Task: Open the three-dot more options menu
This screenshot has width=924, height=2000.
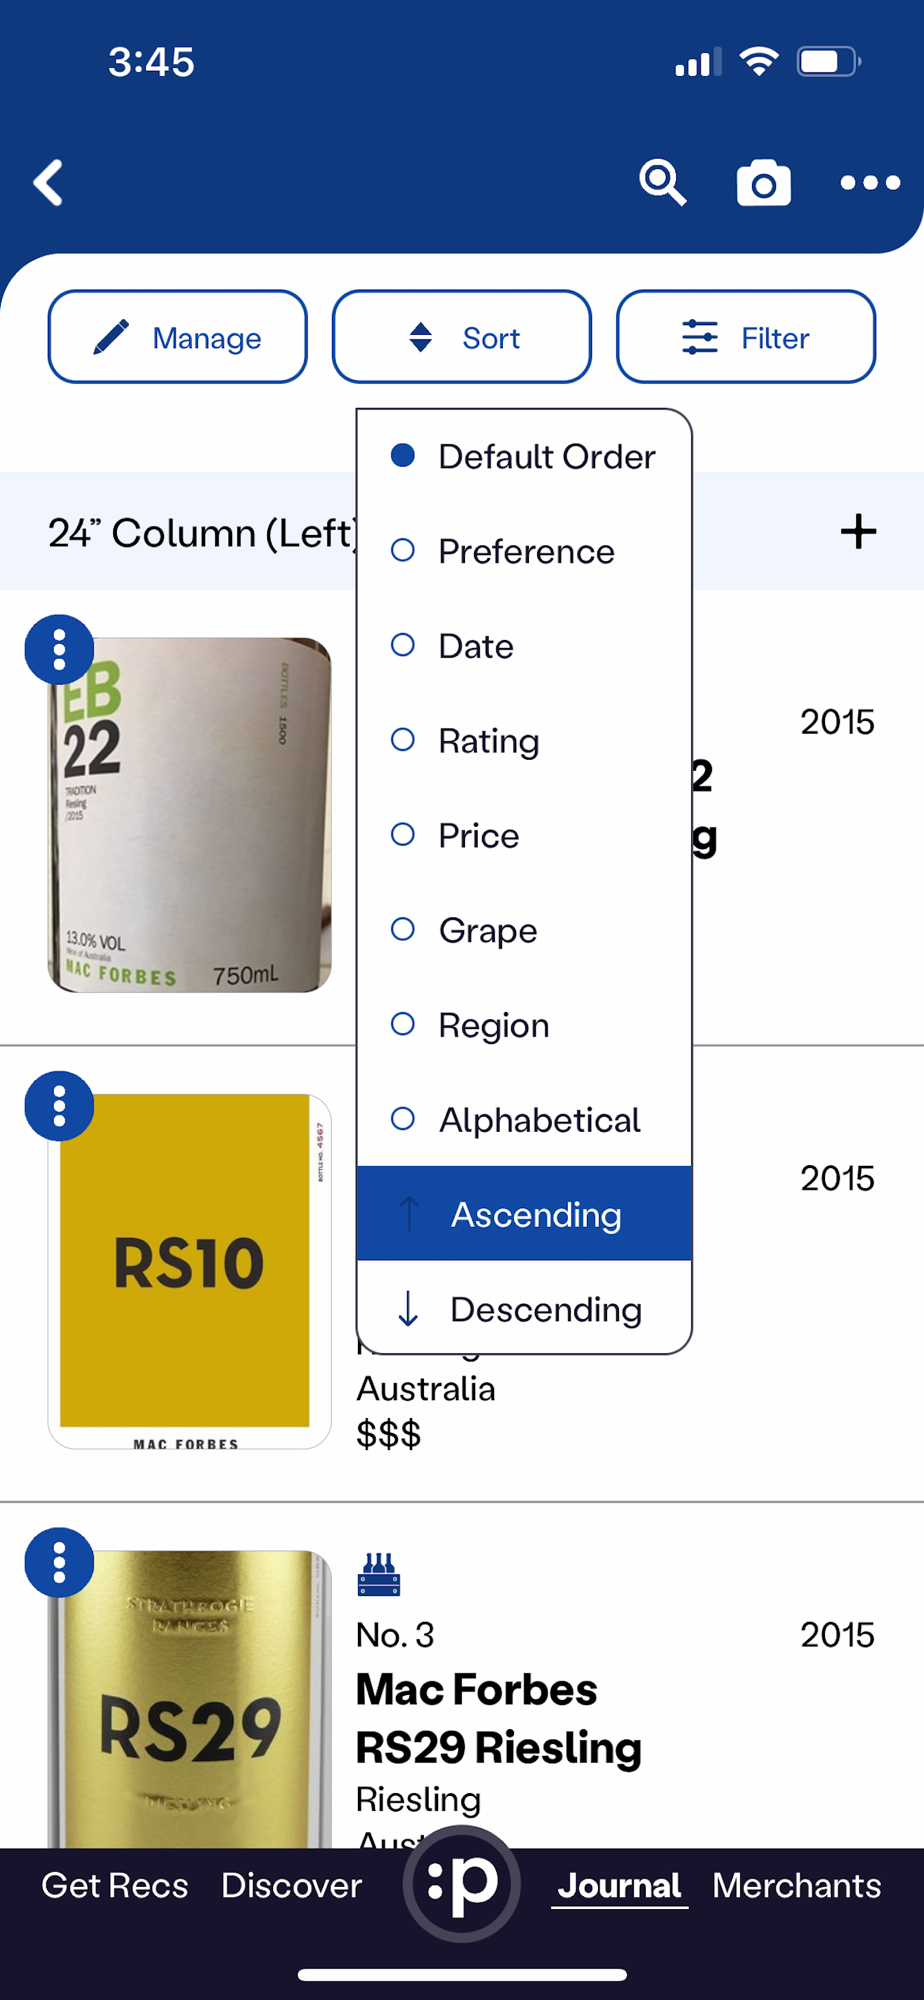Action: [x=870, y=183]
